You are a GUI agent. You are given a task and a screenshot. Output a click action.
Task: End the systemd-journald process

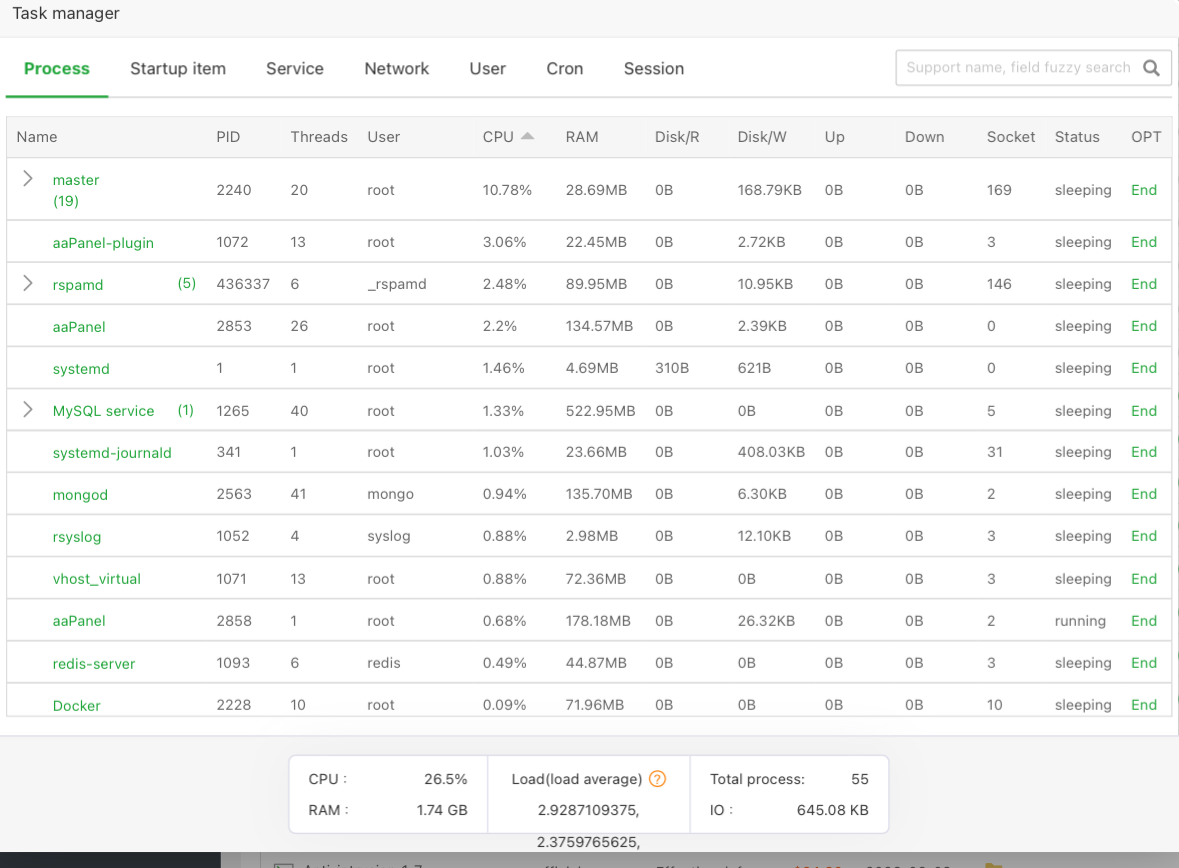tap(1144, 452)
